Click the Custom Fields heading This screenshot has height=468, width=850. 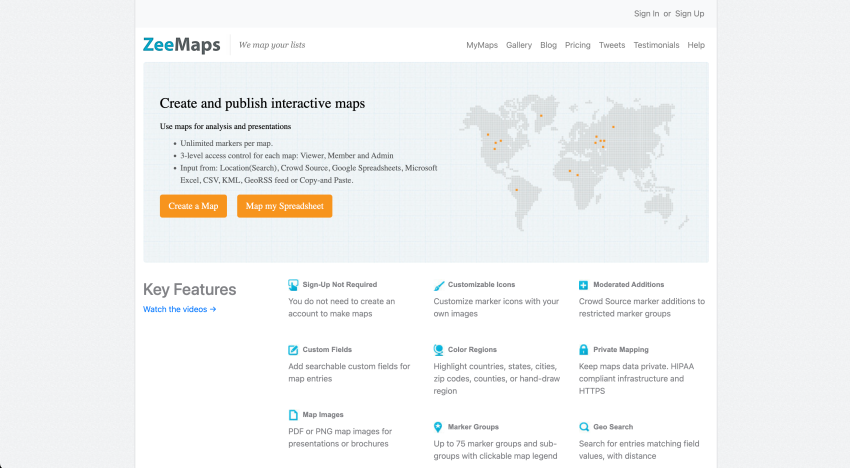click(x=327, y=350)
